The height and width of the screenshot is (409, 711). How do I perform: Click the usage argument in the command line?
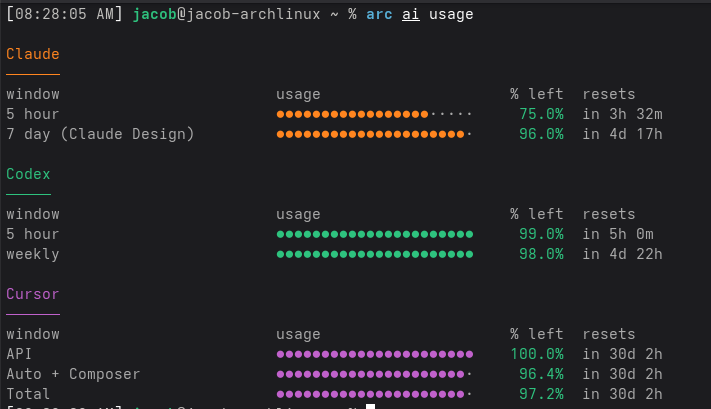point(451,15)
